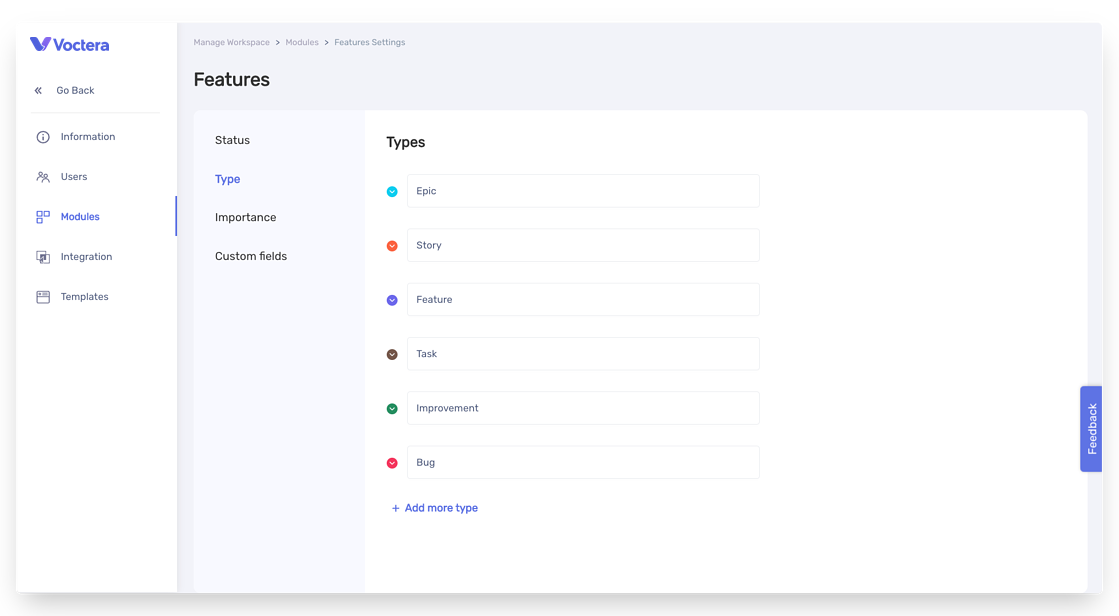Open the Status settings tab
1119x616 pixels.
233,140
